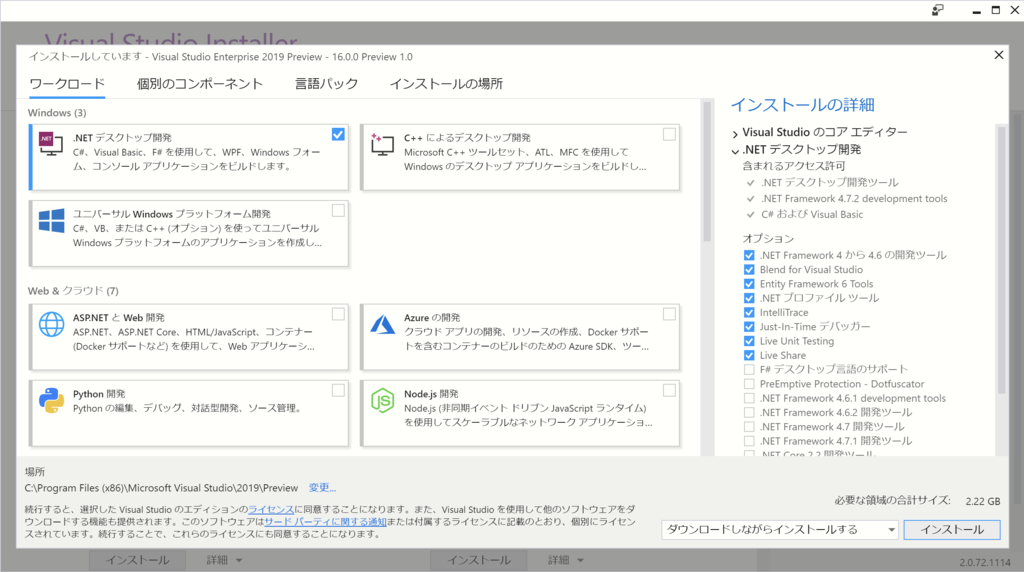1024x572 pixels.
Task: Check the Azure の開発 workload checkbox
Action: tap(669, 314)
